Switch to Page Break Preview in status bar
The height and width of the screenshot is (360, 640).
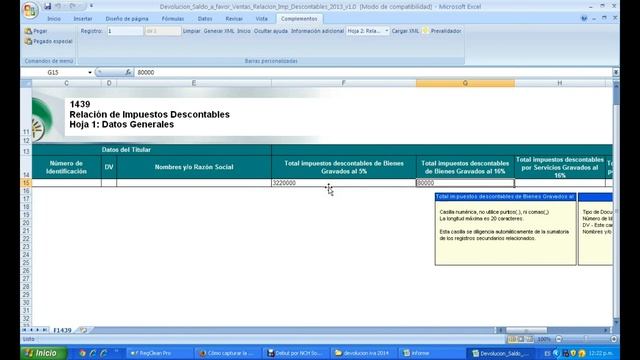pos(530,339)
